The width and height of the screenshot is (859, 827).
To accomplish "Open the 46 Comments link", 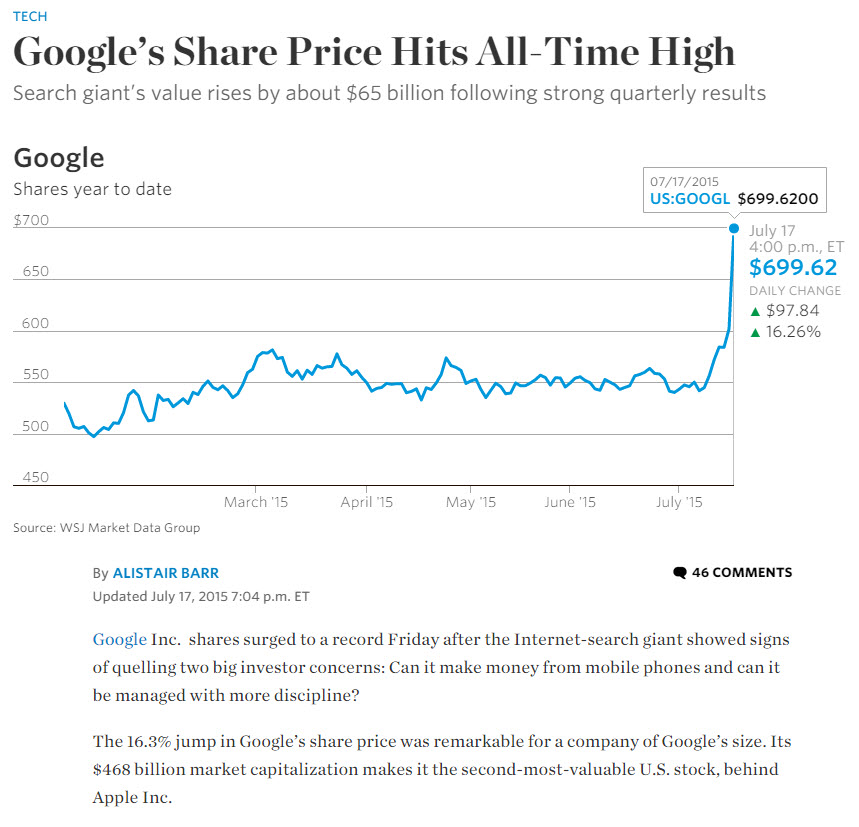I will tap(741, 573).
